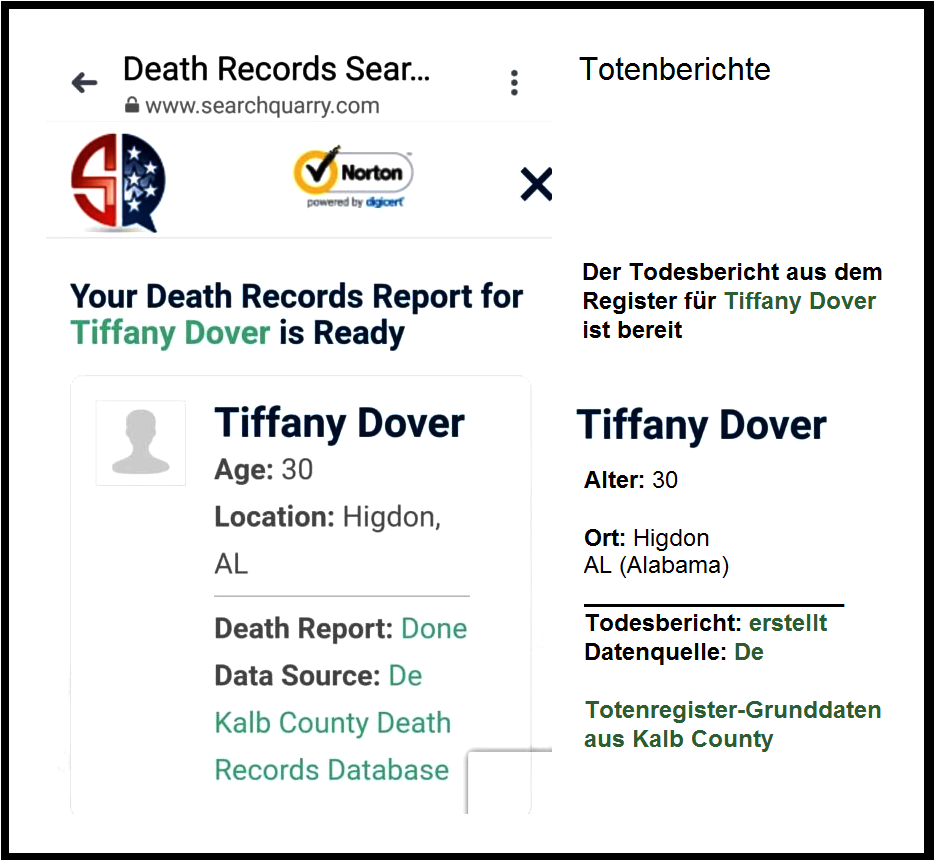Select the large Tiffany Dover name in the card
Image resolution: width=934 pixels, height=860 pixels.
[x=339, y=423]
